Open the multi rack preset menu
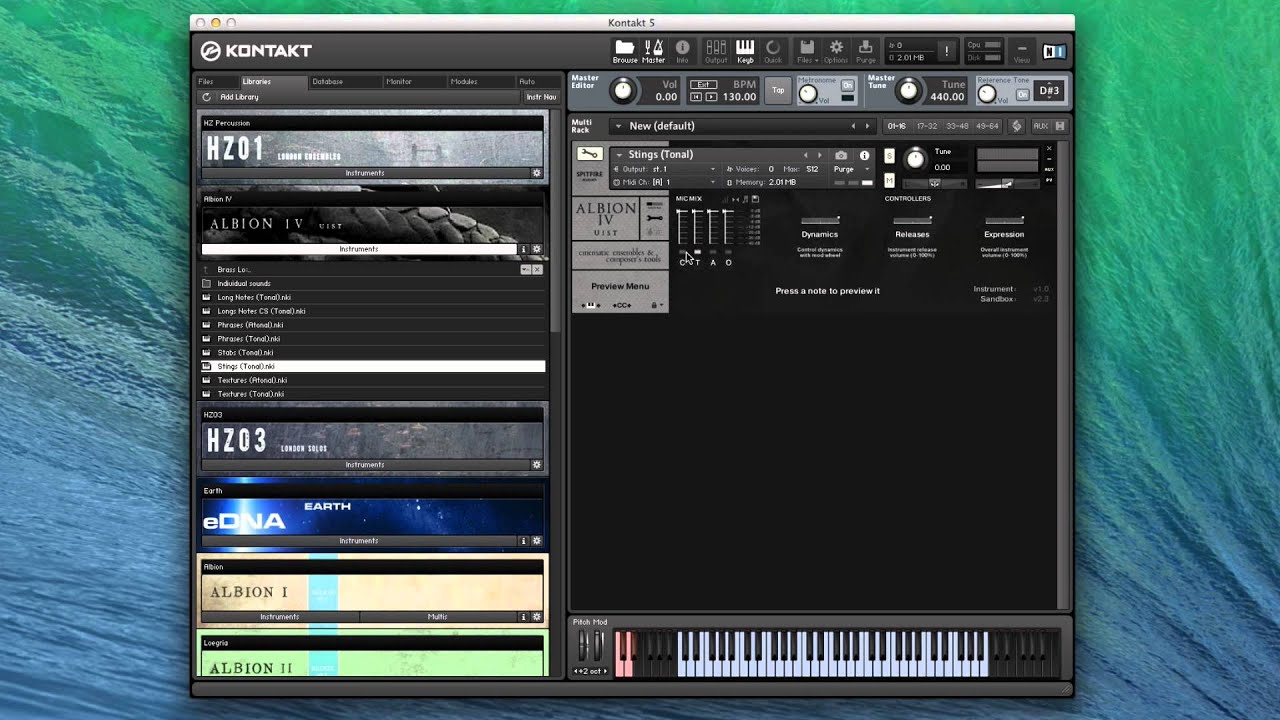1280x720 pixels. 618,126
